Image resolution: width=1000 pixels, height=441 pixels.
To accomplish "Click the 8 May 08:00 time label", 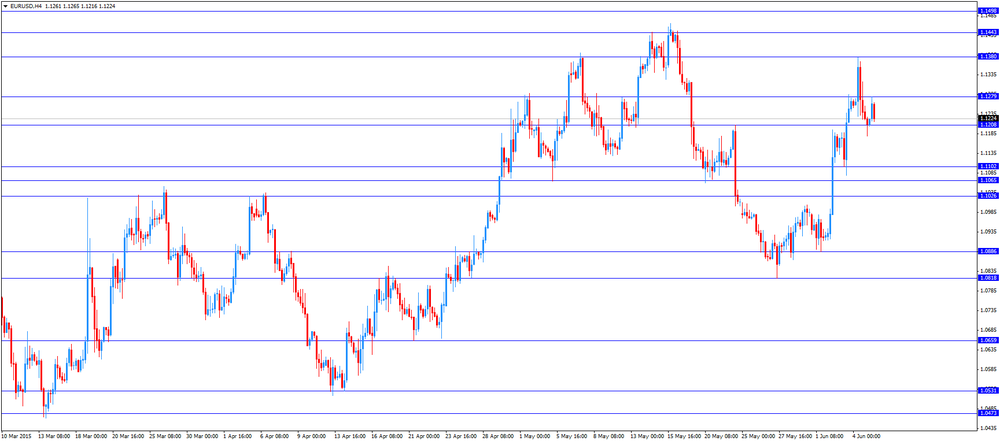I will (x=610, y=436).
